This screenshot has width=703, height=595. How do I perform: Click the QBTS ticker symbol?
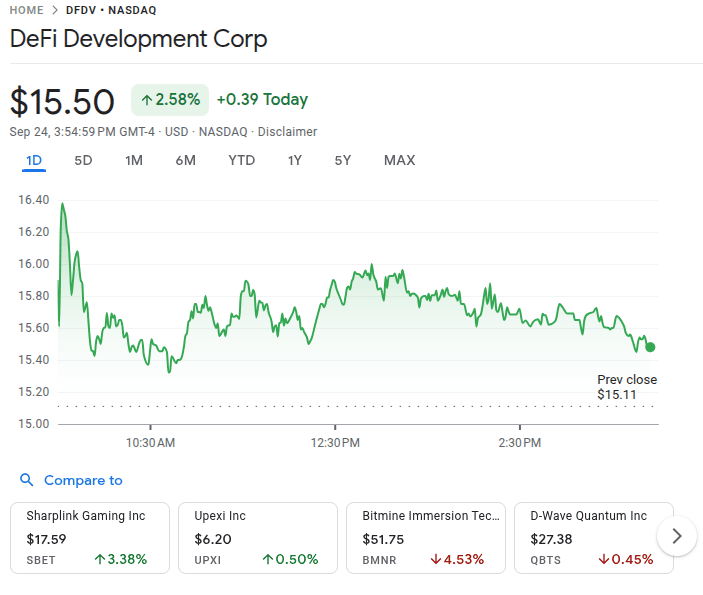coord(545,560)
